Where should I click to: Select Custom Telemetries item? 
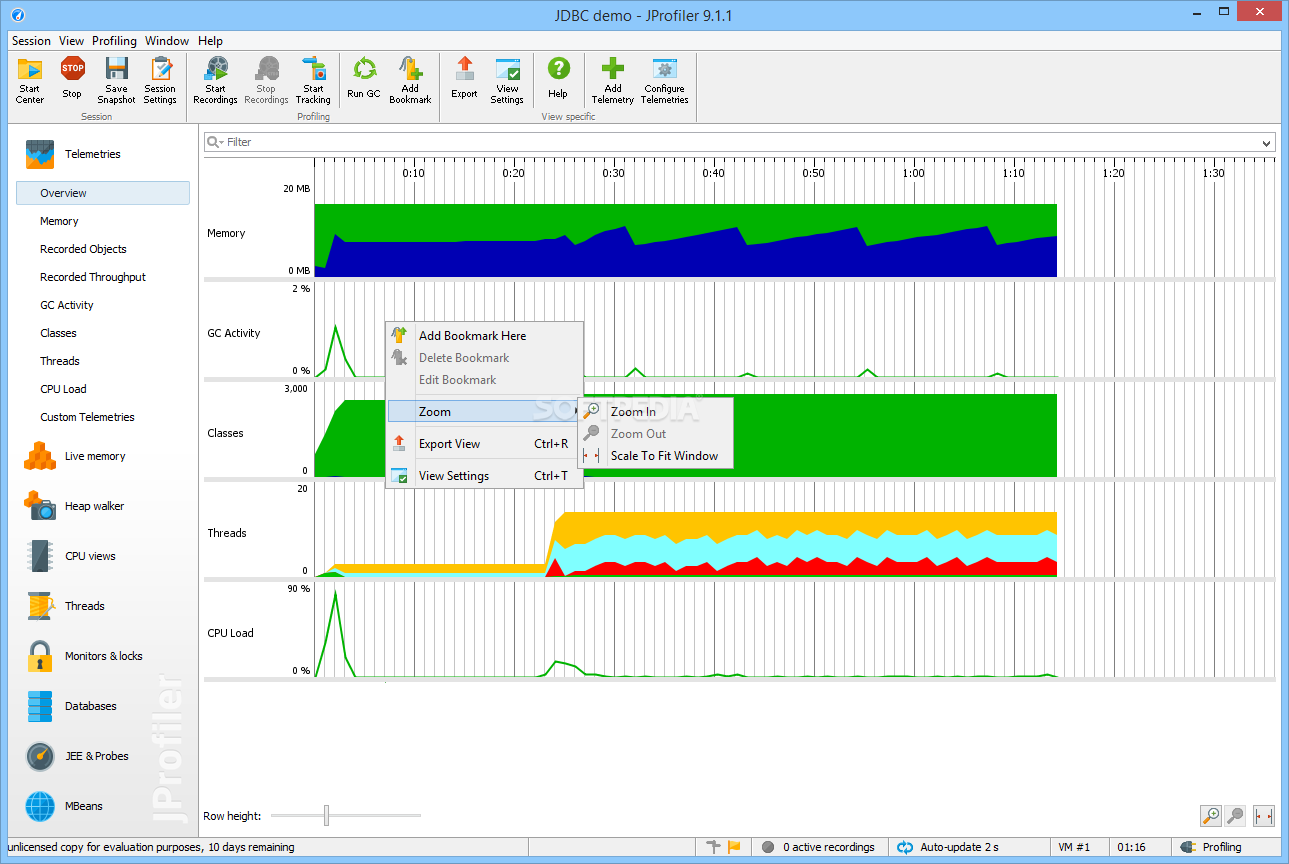[x=87, y=417]
